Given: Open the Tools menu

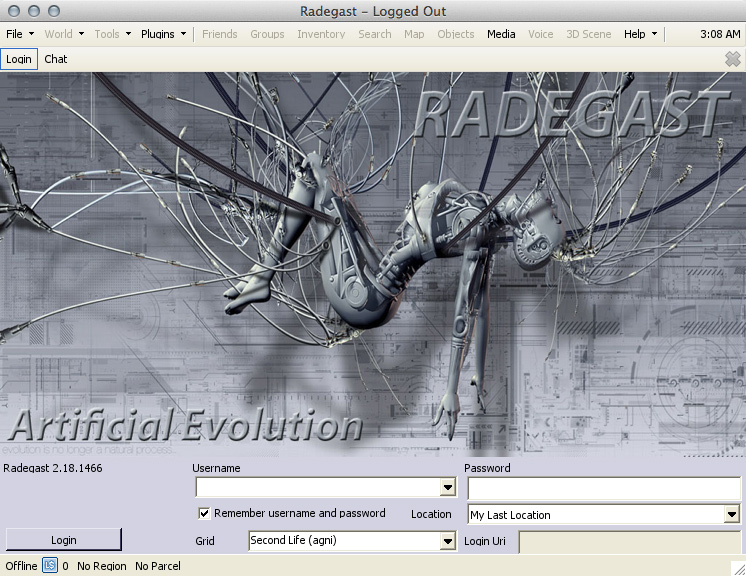Looking at the screenshot, I should point(112,34).
